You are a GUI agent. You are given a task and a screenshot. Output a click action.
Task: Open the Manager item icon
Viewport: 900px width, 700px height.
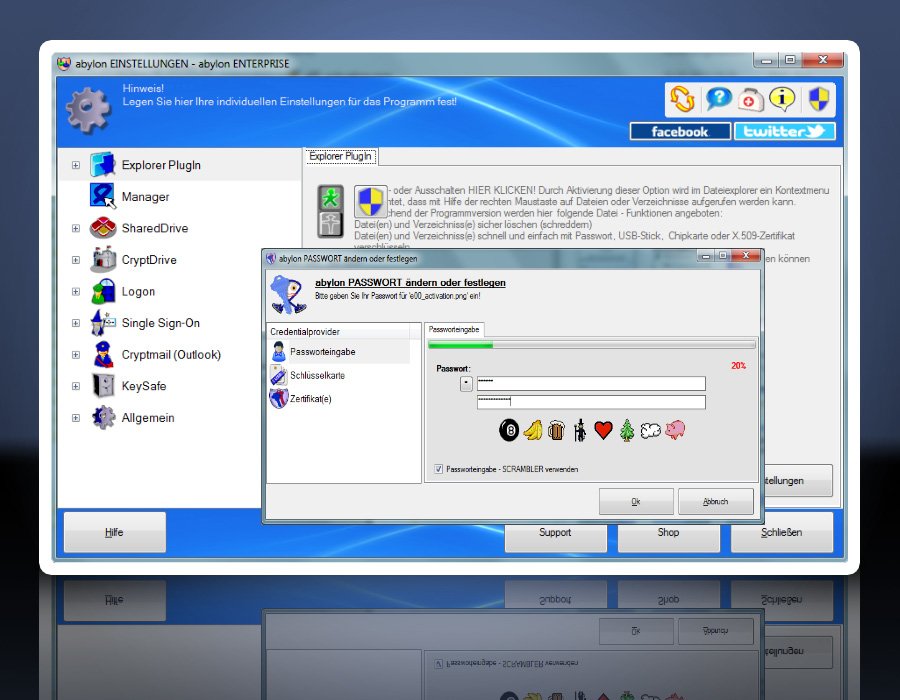coord(103,196)
